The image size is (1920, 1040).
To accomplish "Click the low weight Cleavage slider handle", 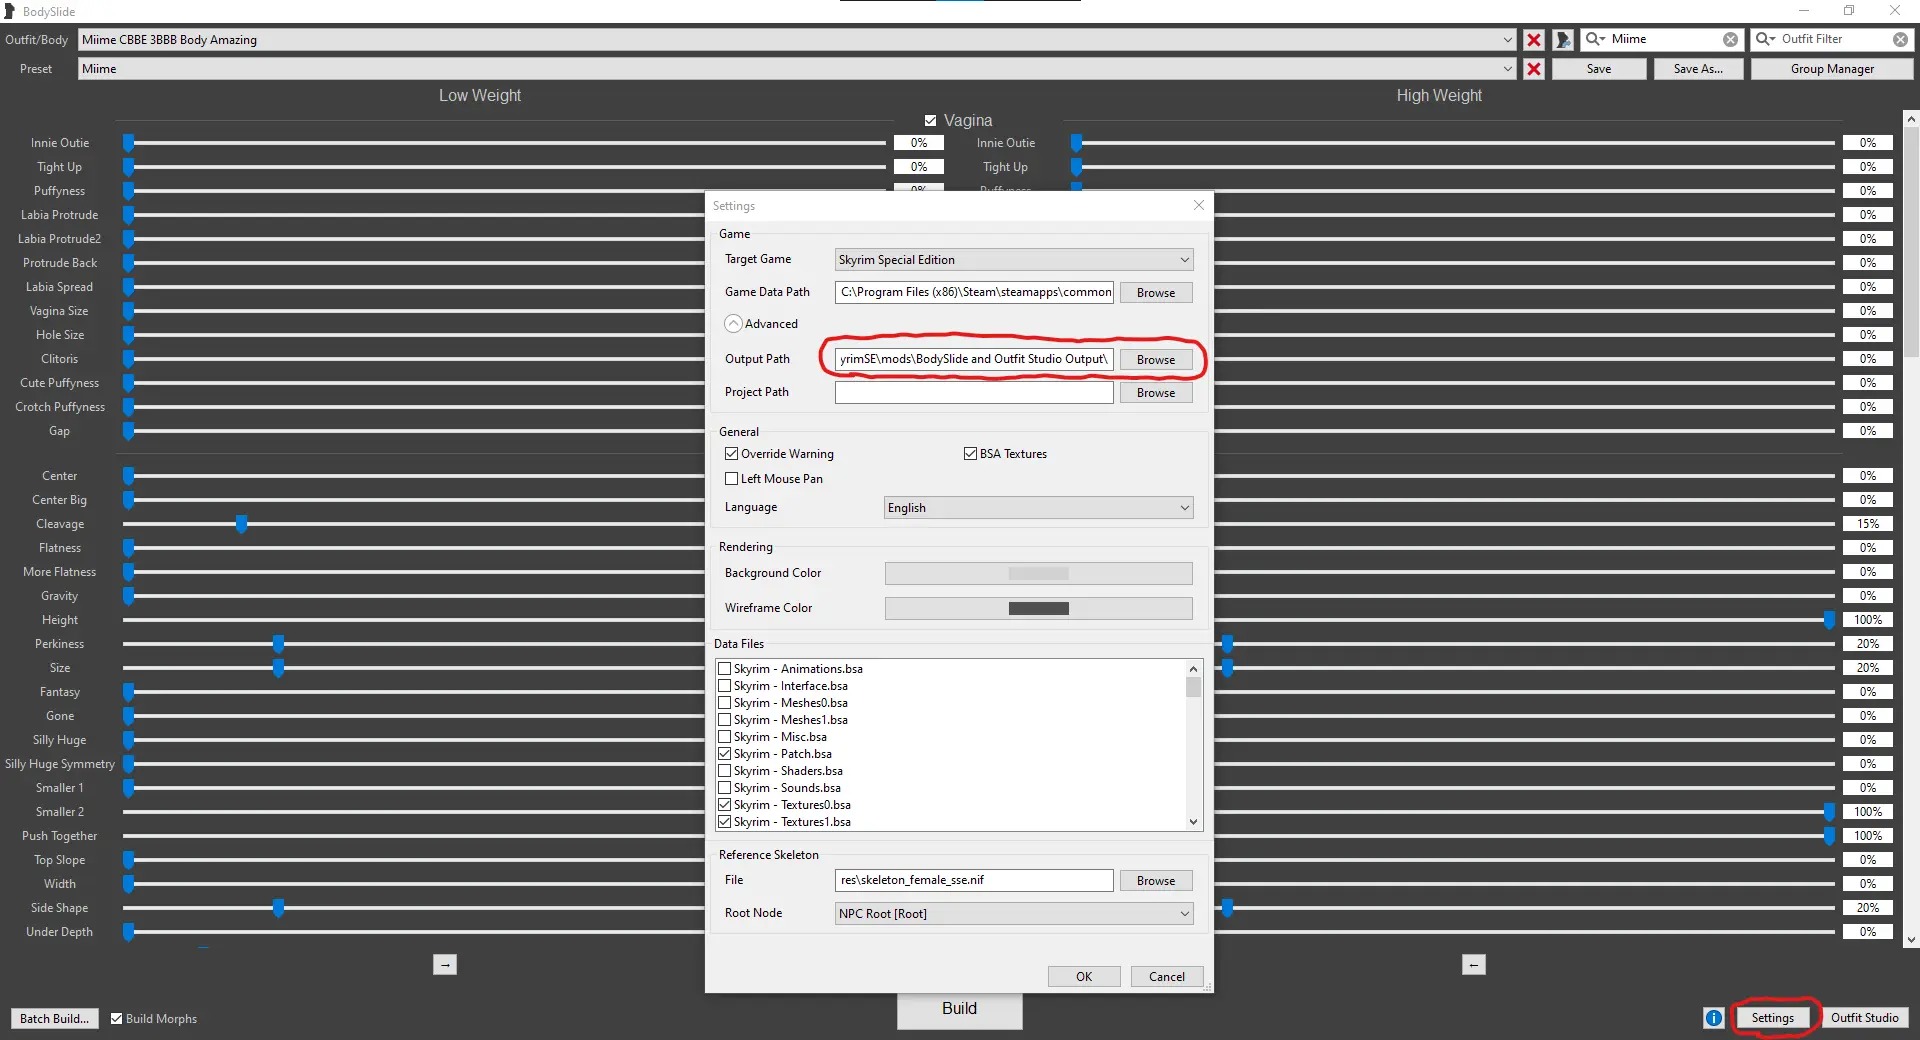I will tap(241, 524).
